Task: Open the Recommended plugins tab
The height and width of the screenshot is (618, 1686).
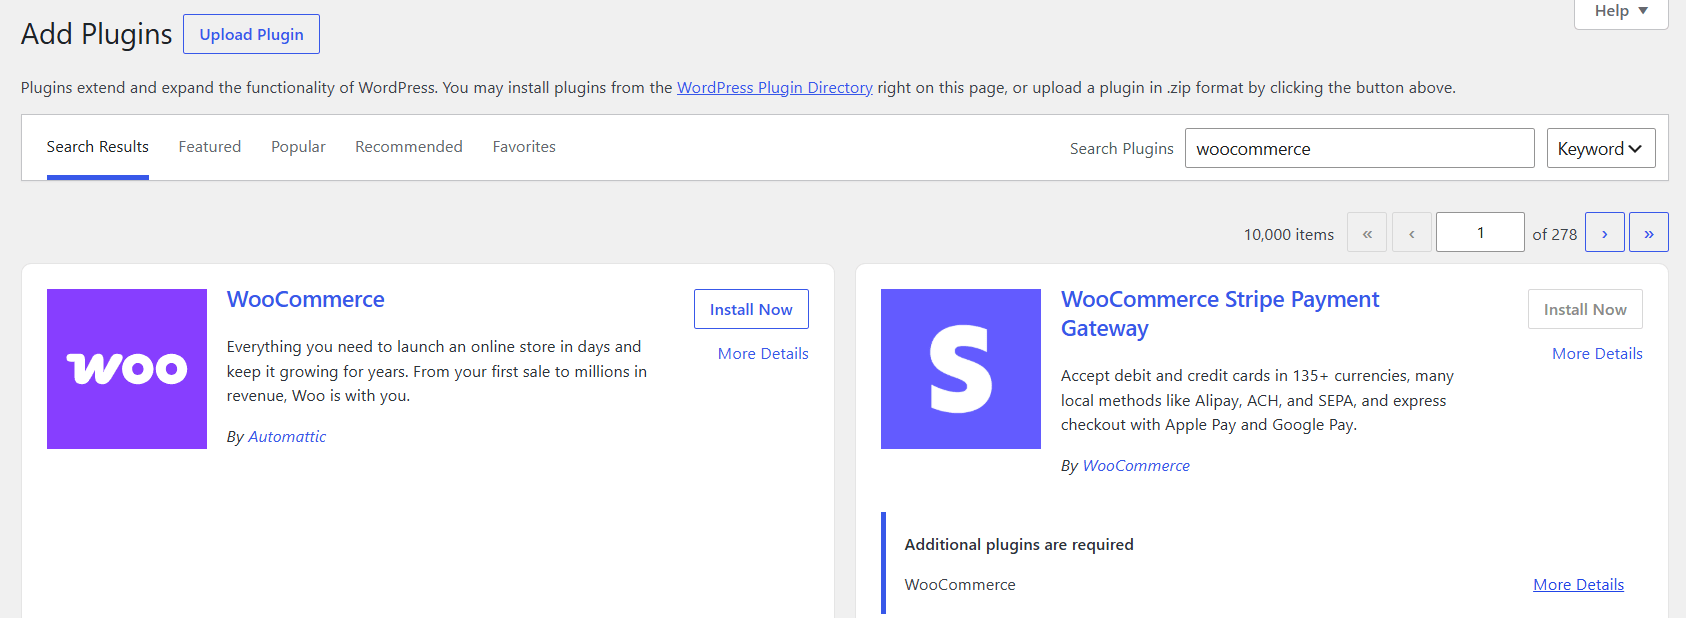Action: pos(409,147)
